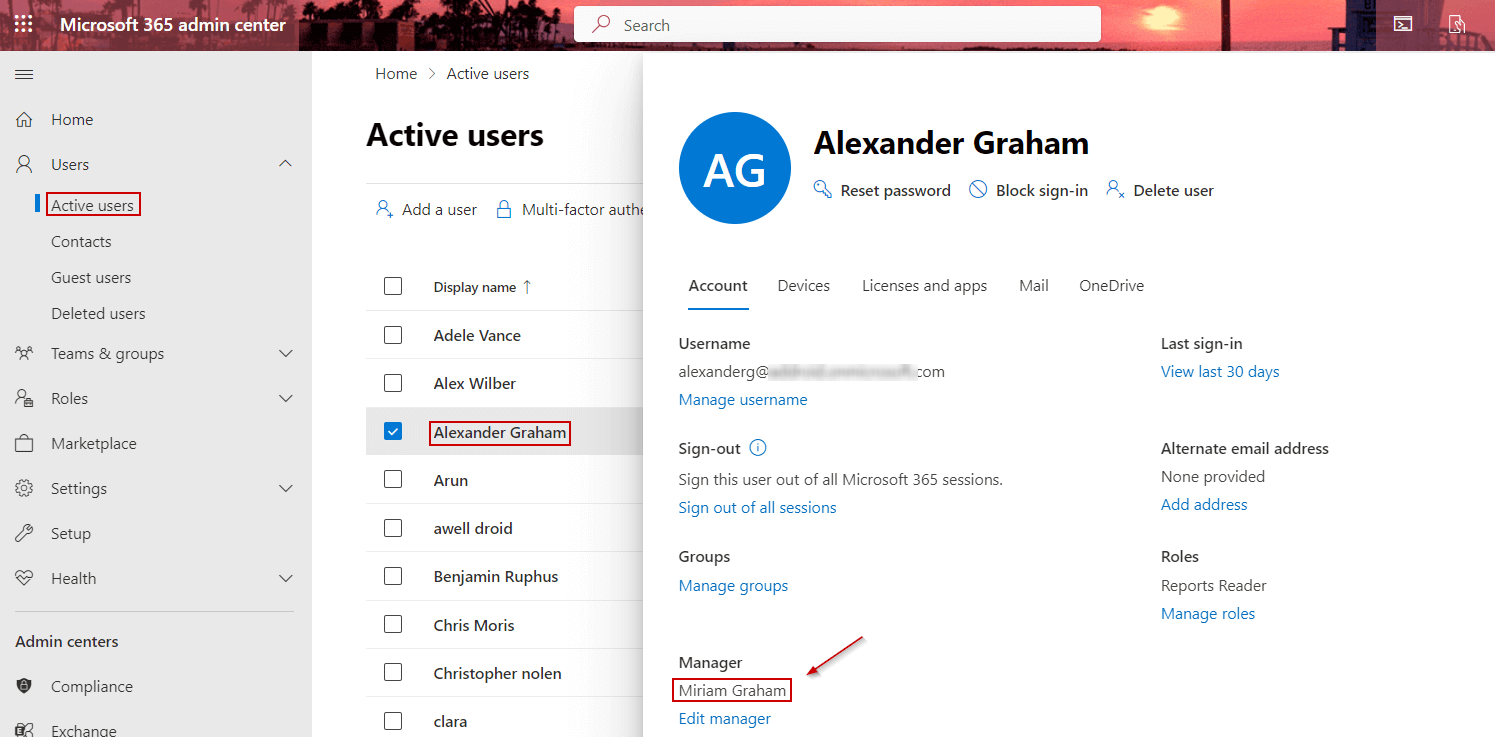
Task: Collapse the navigation with the hamburger icon
Action: [x=23, y=73]
